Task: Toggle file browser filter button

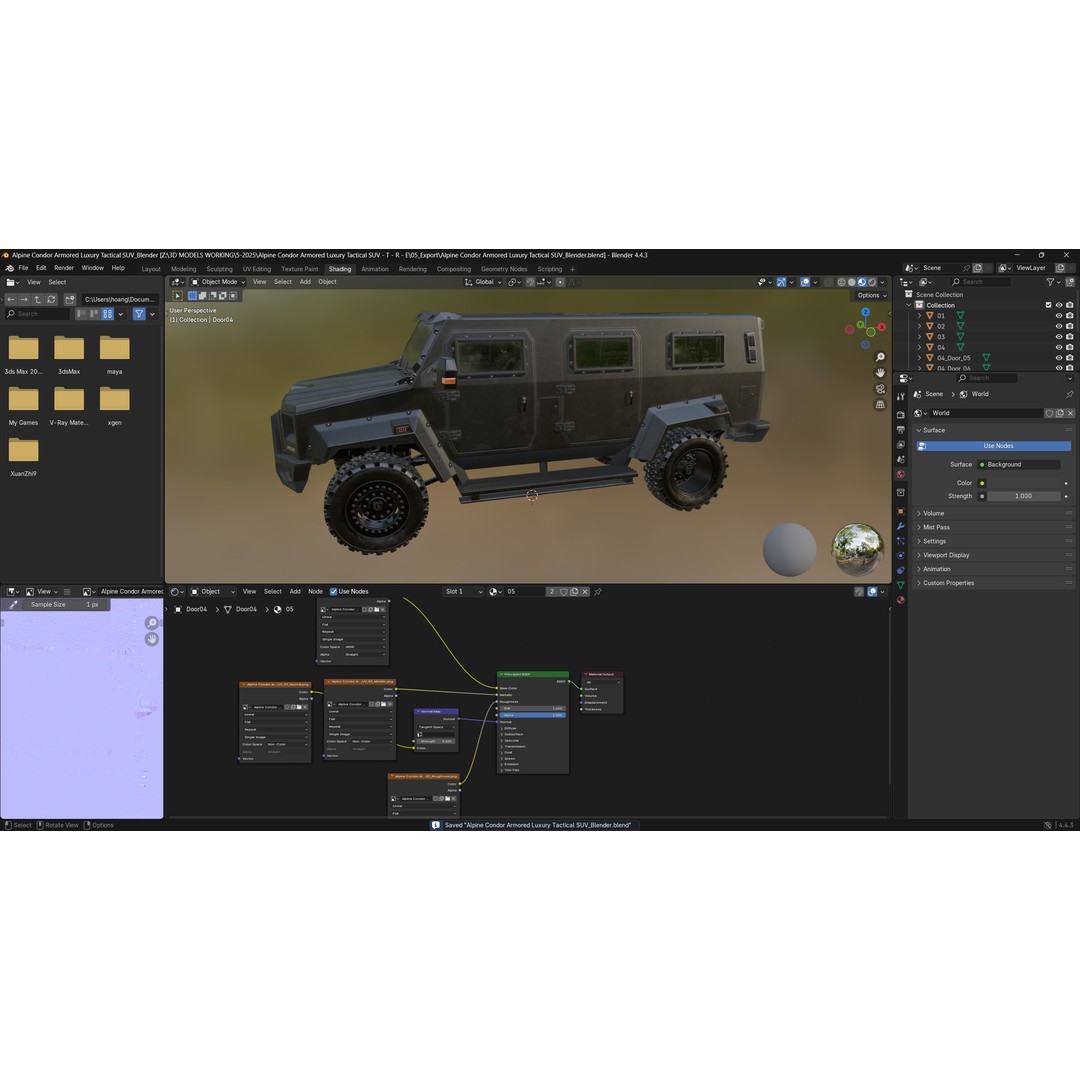Action: pos(139,314)
